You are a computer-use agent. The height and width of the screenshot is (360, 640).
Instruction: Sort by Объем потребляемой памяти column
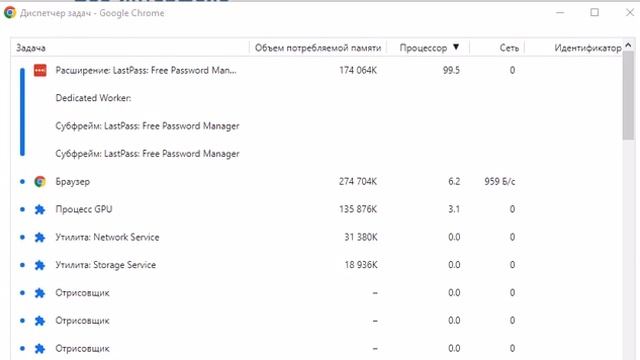[318, 48]
